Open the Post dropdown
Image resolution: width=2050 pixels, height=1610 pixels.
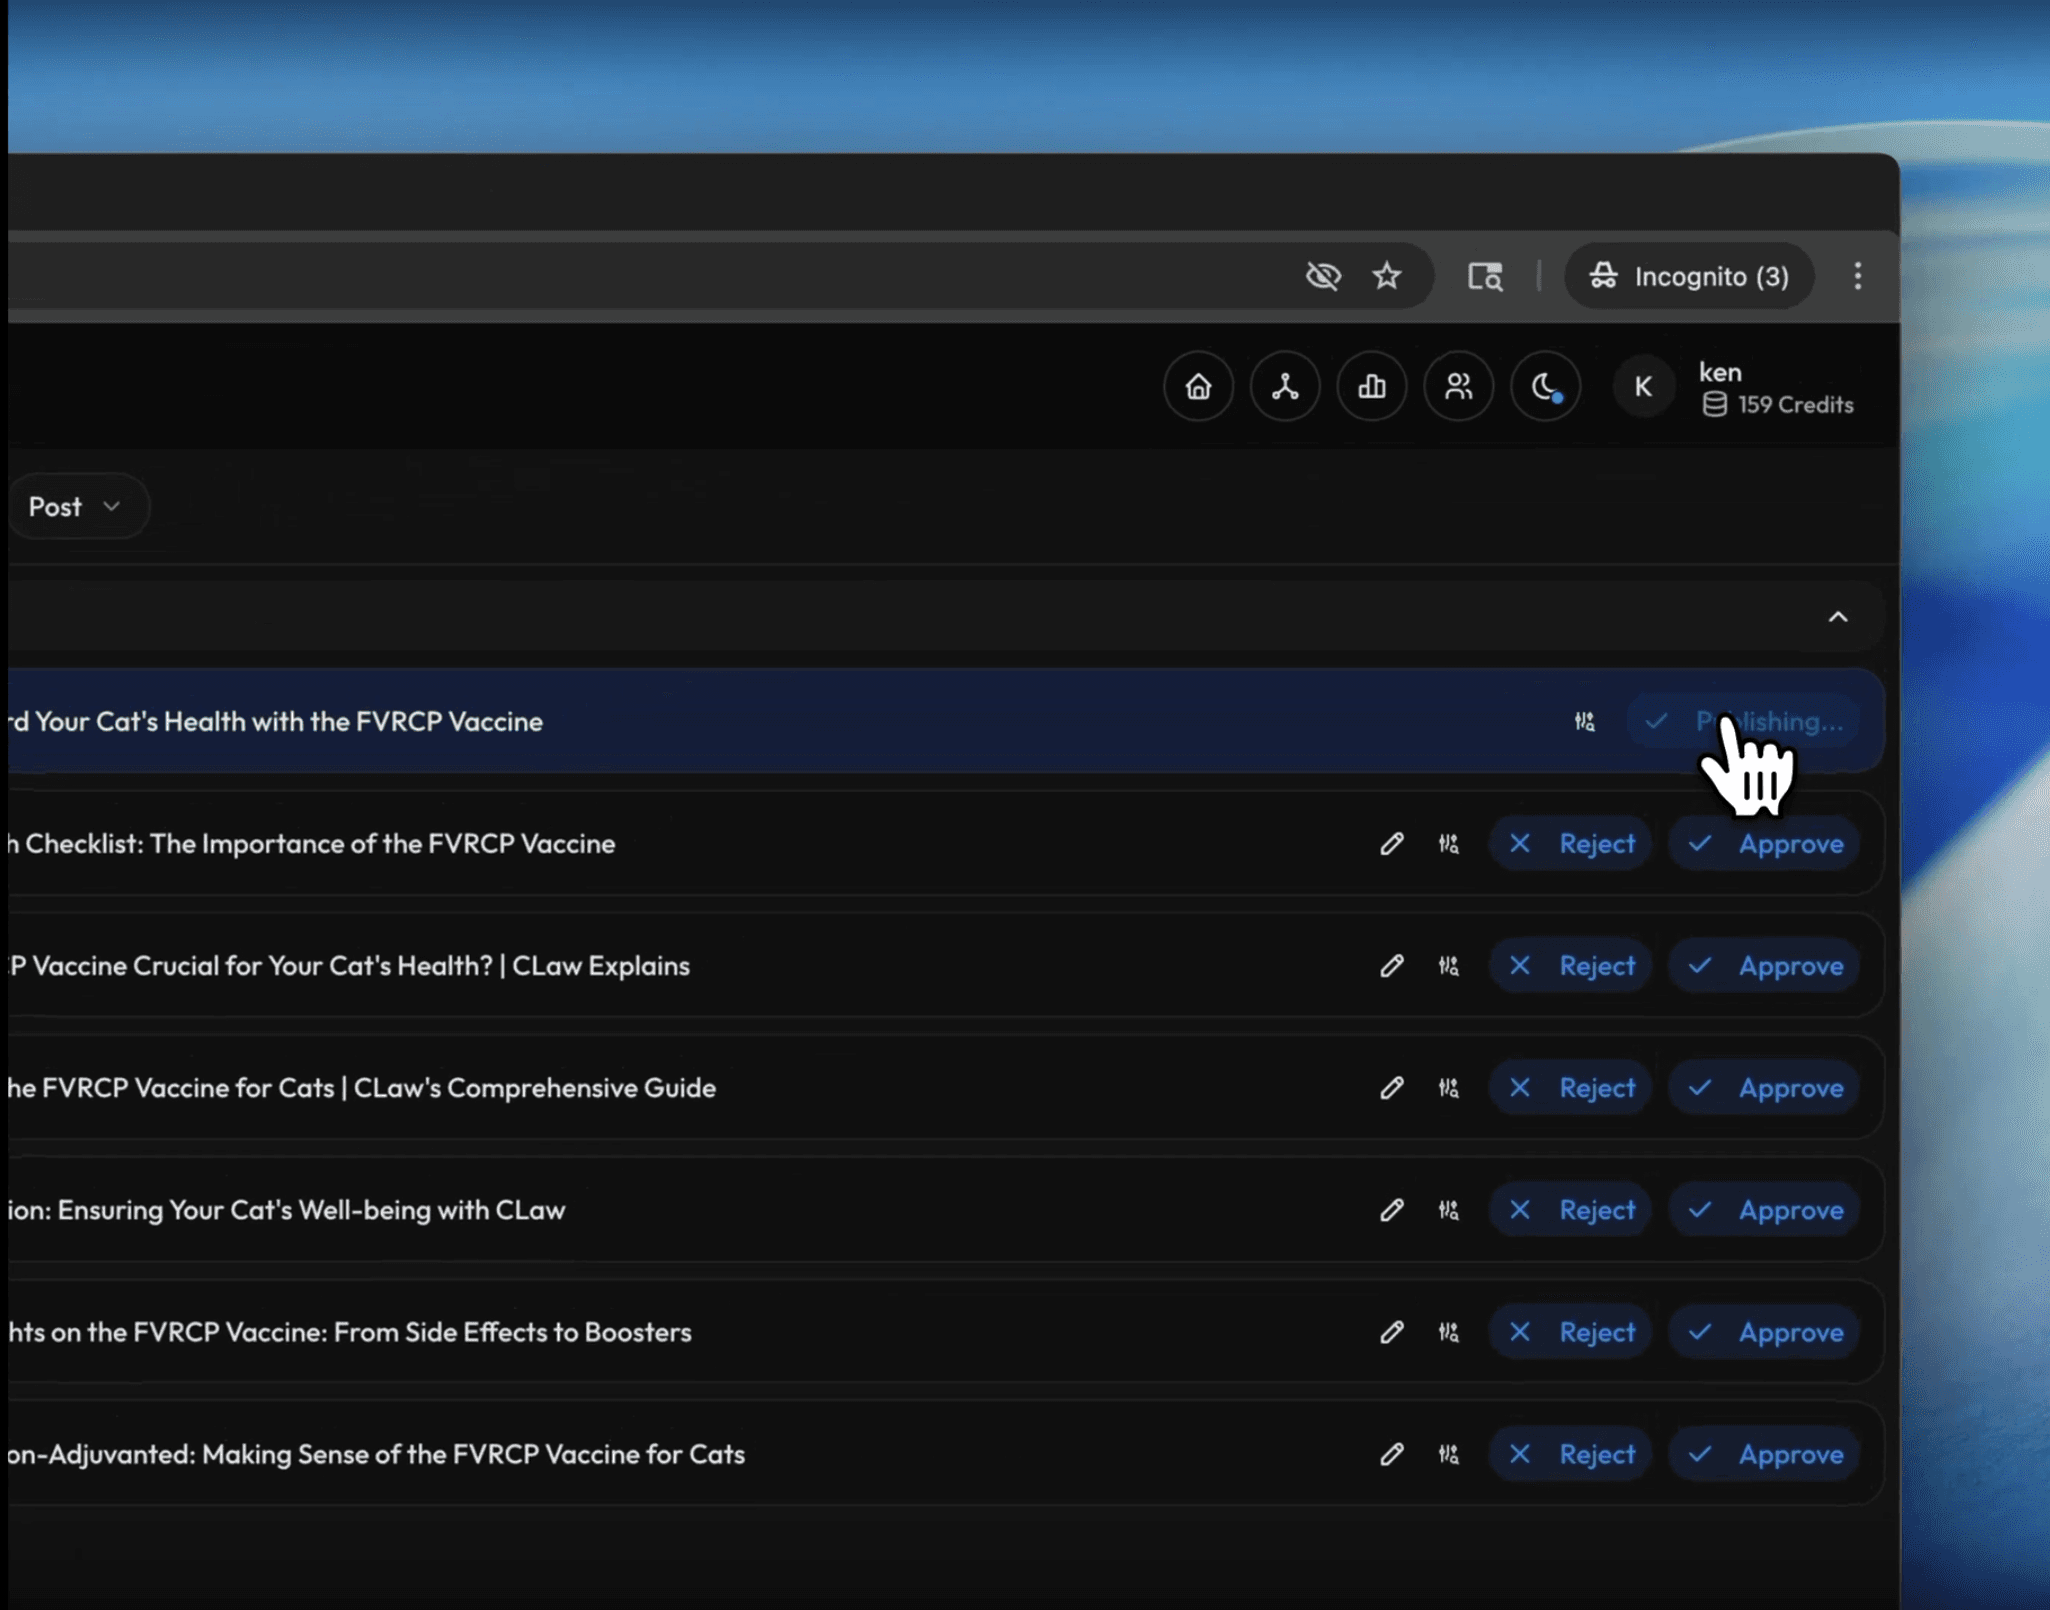(77, 507)
